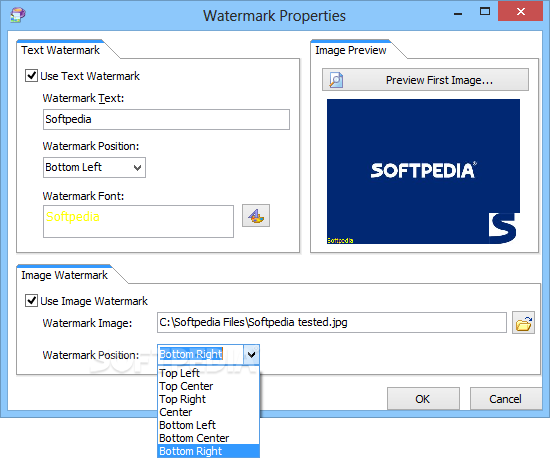Choose Bottom Left from the position list
This screenshot has width=550, height=458.
[x=208, y=425]
